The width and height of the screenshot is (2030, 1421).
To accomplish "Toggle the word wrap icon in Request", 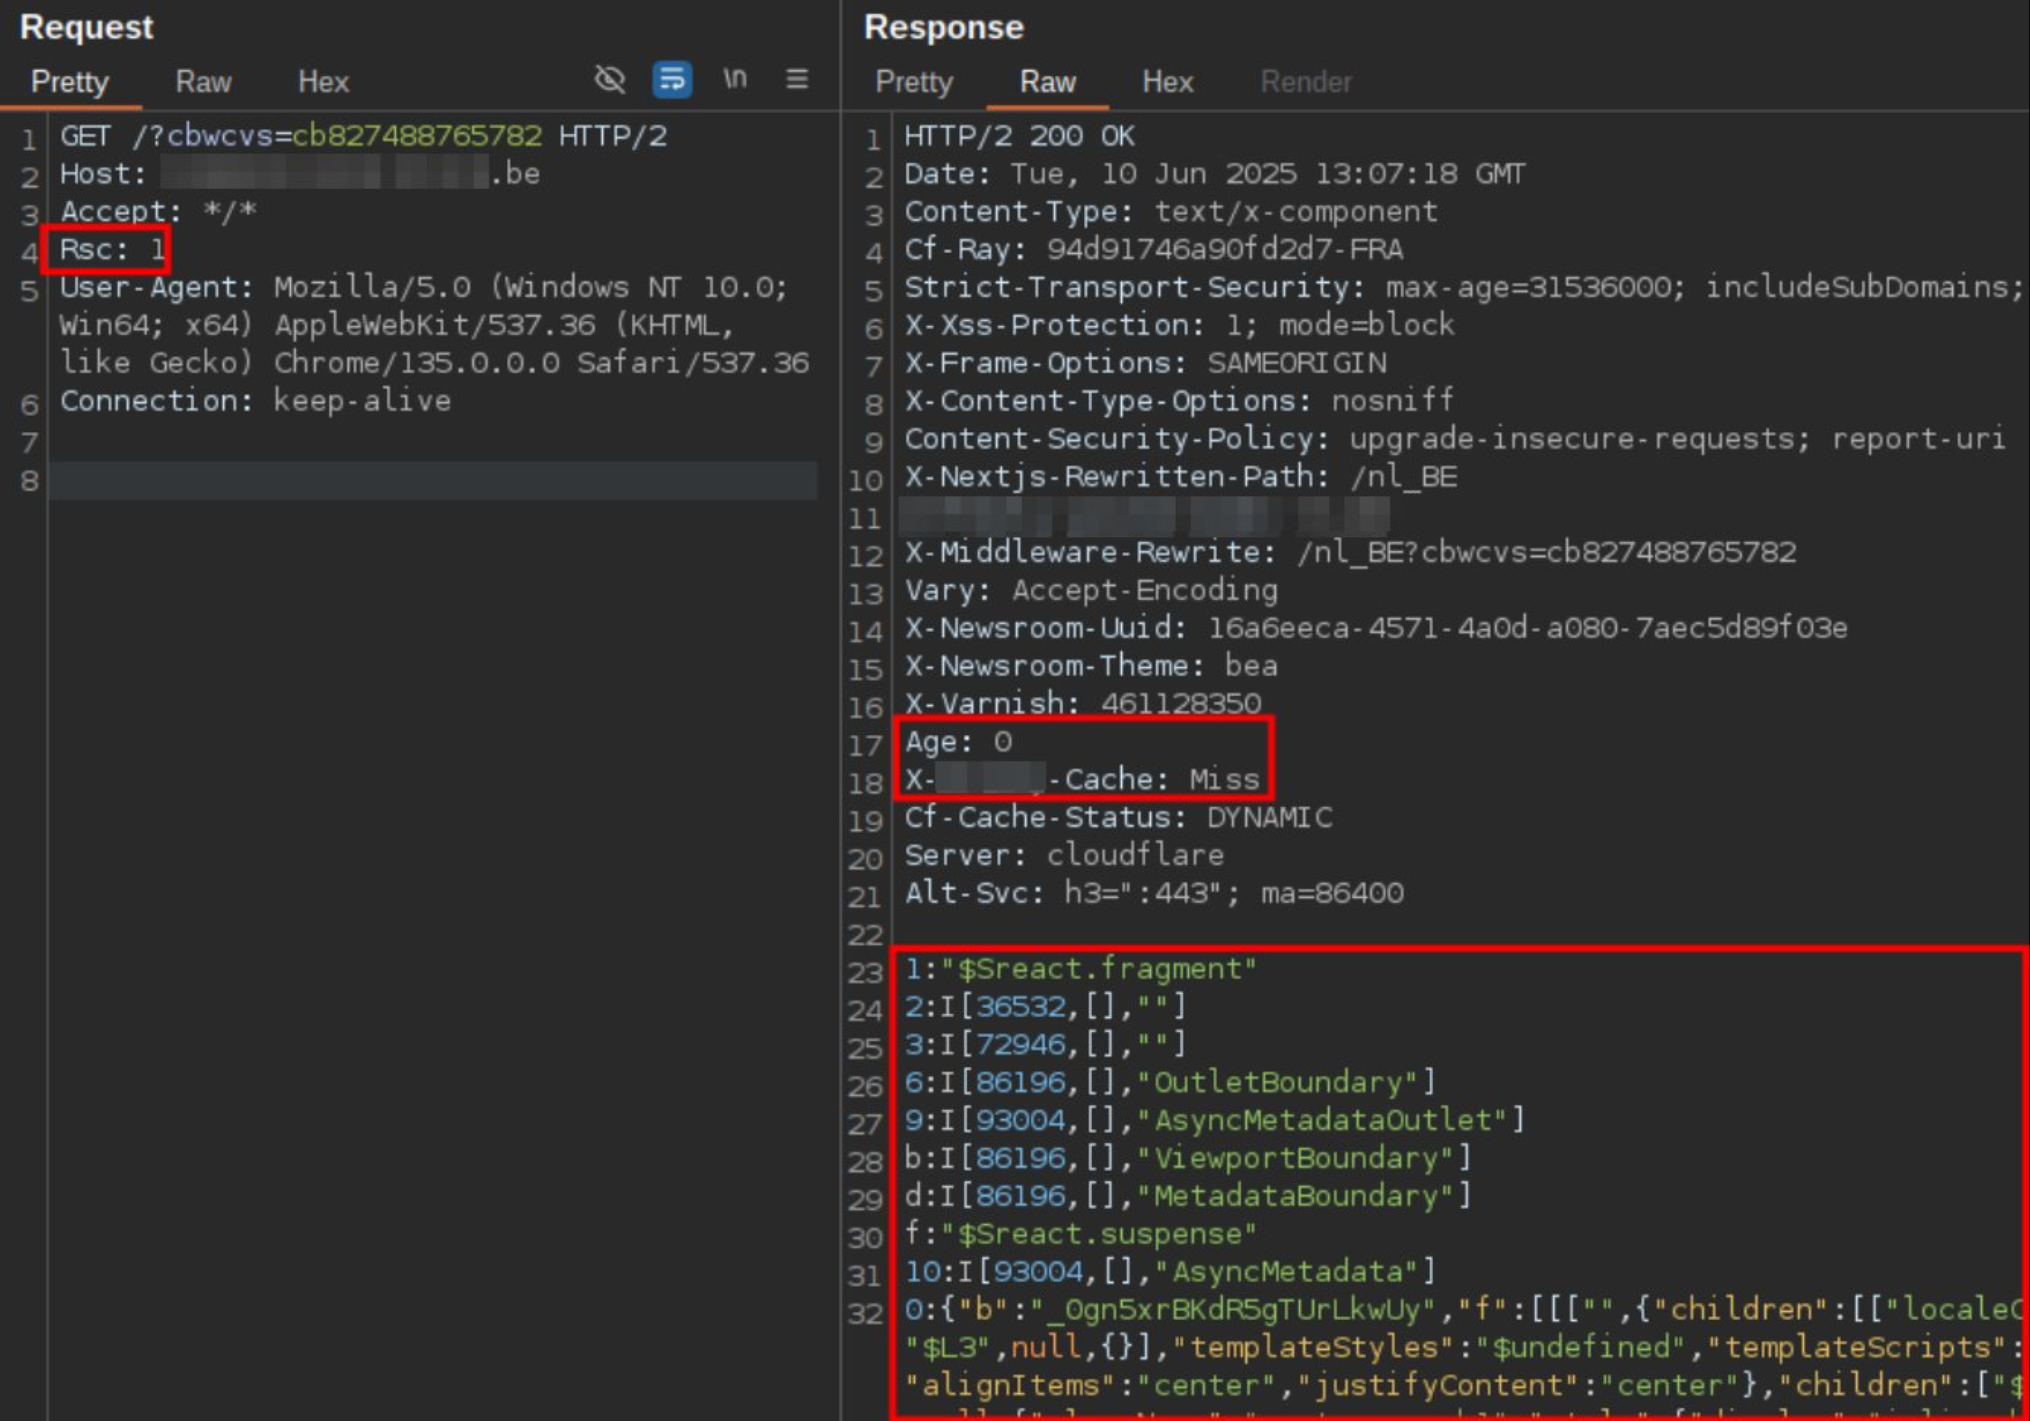I will pyautogui.click(x=672, y=79).
